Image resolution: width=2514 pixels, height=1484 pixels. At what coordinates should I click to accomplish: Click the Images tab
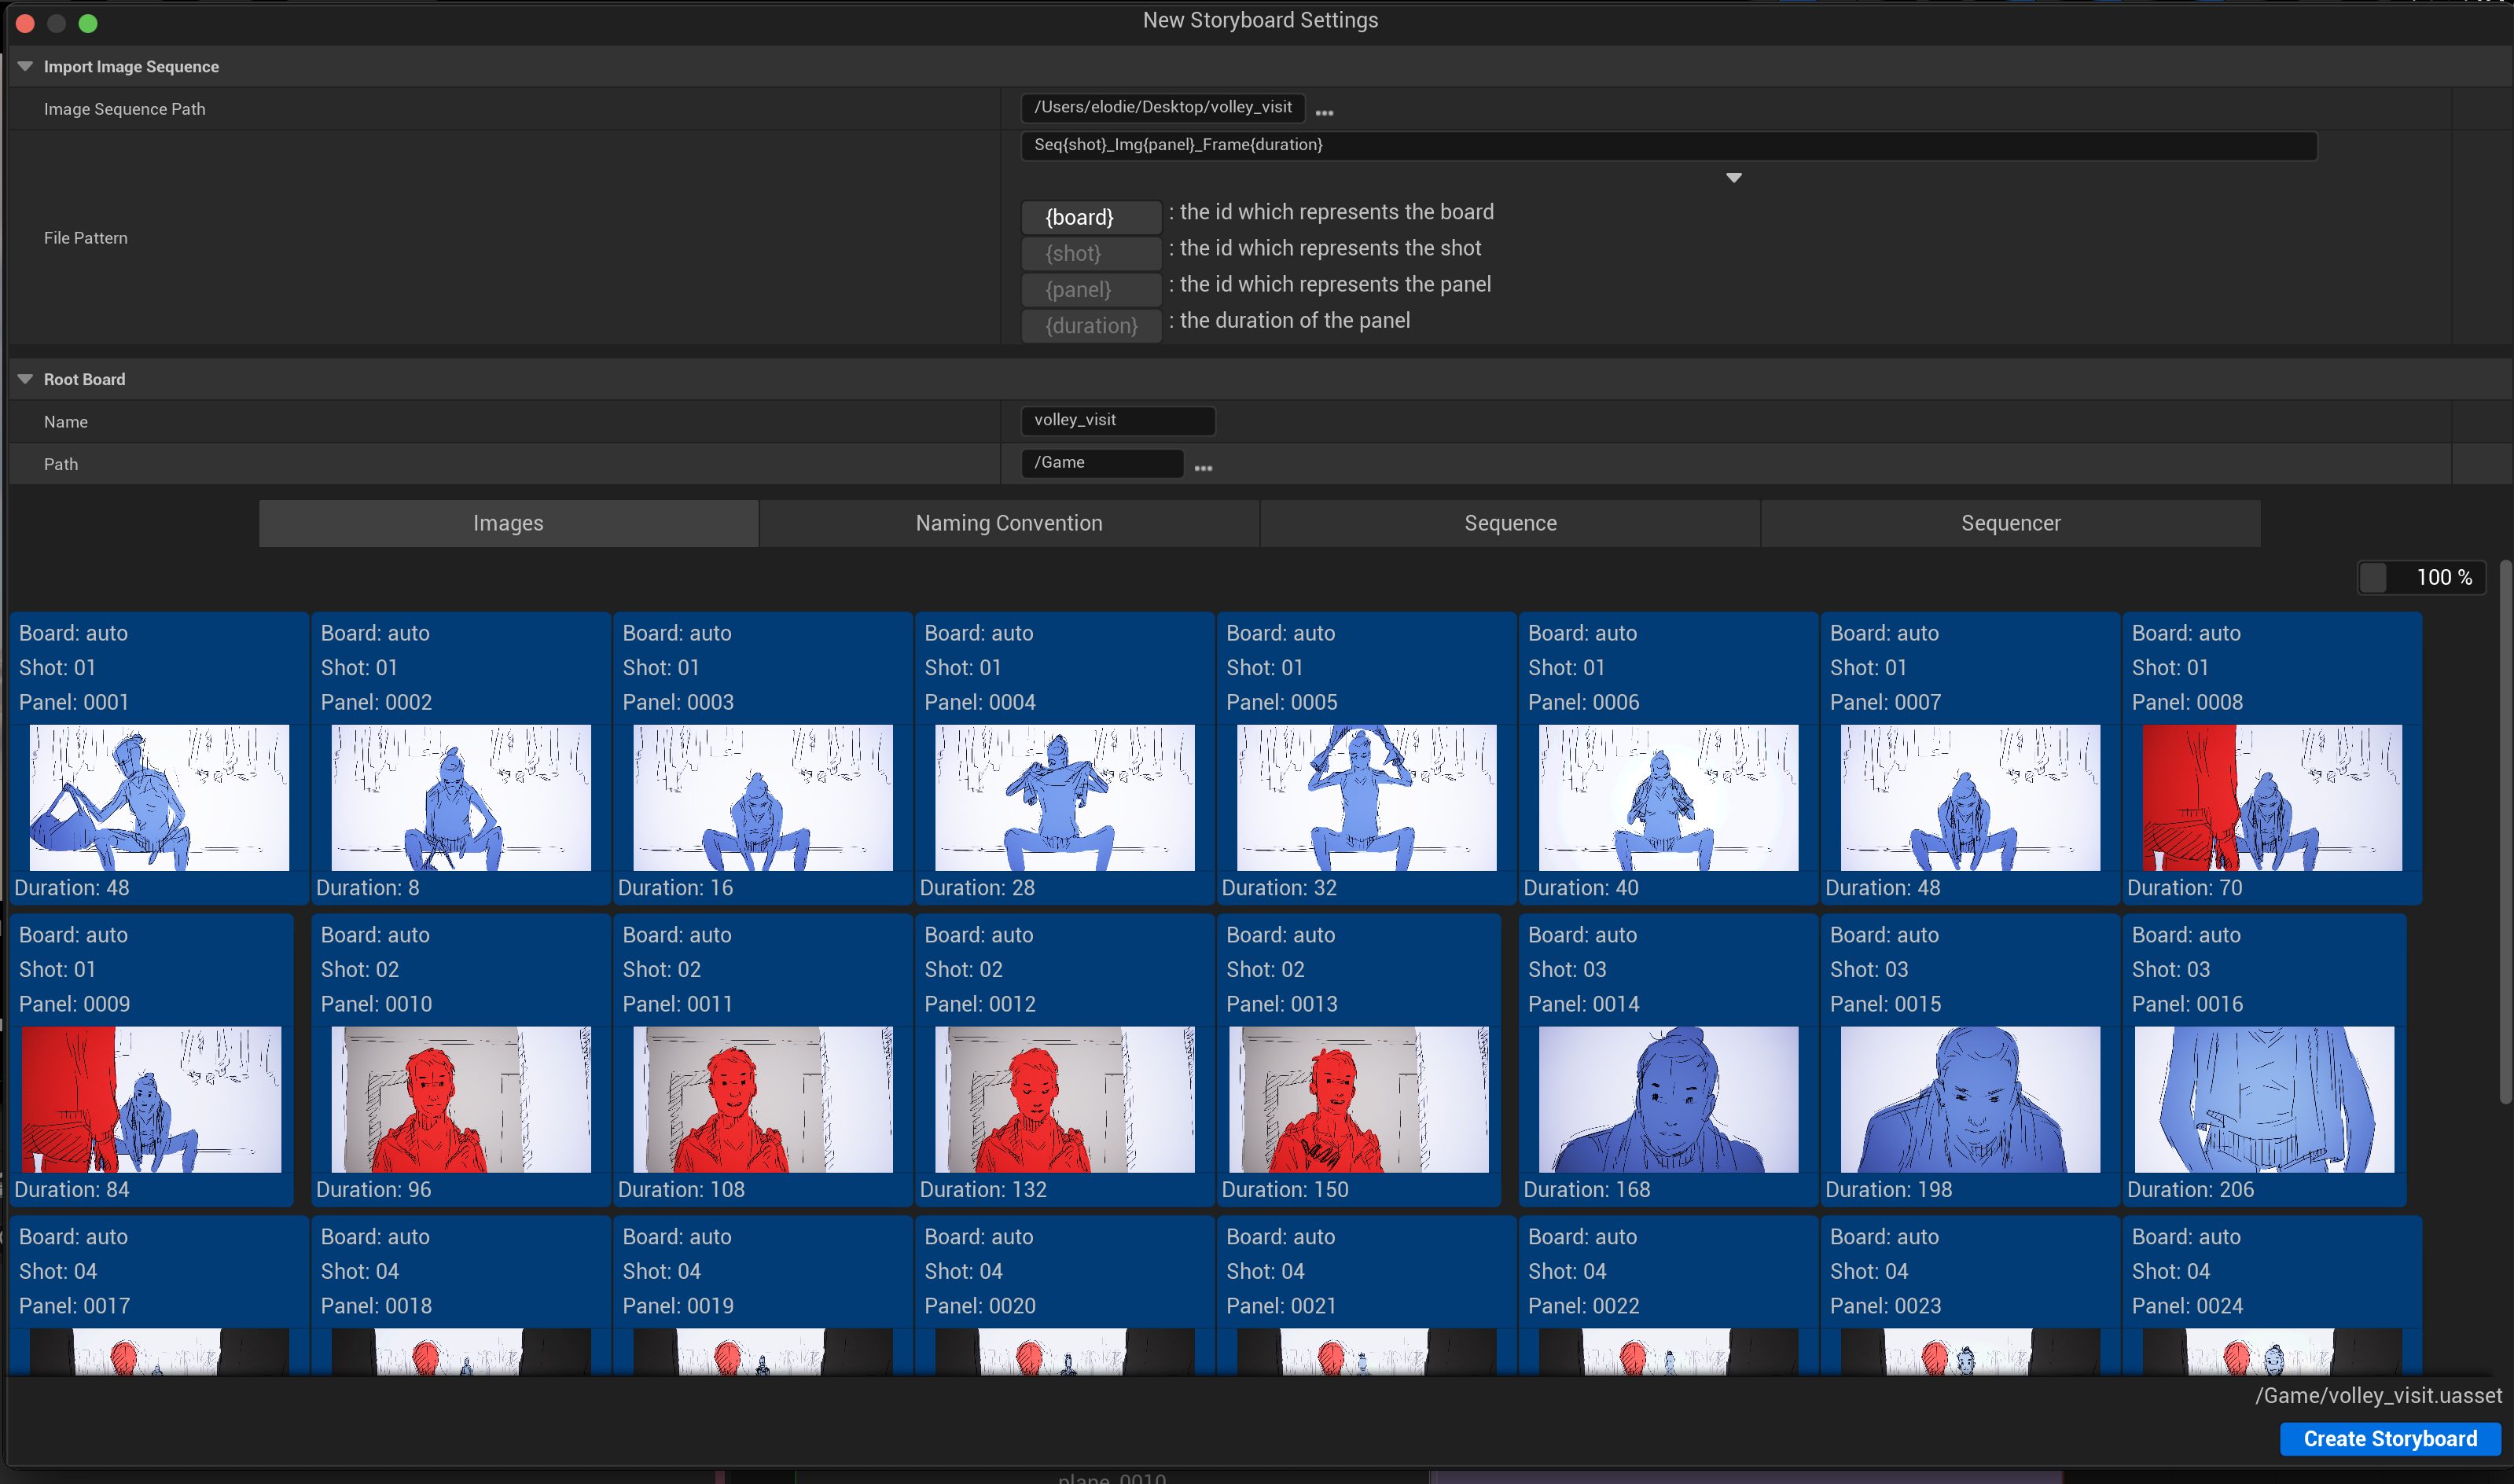coord(509,521)
